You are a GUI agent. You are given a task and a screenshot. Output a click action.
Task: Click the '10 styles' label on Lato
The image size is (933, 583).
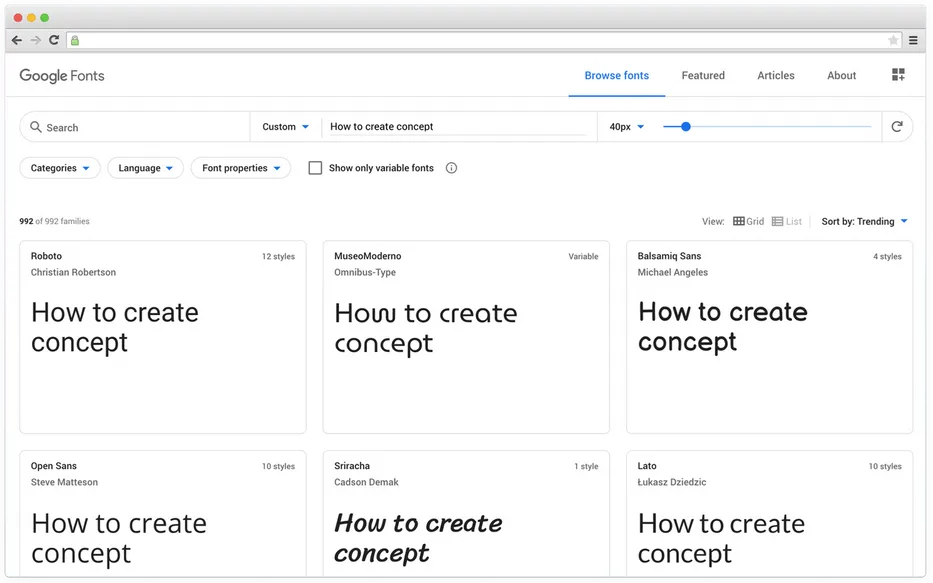(x=885, y=466)
